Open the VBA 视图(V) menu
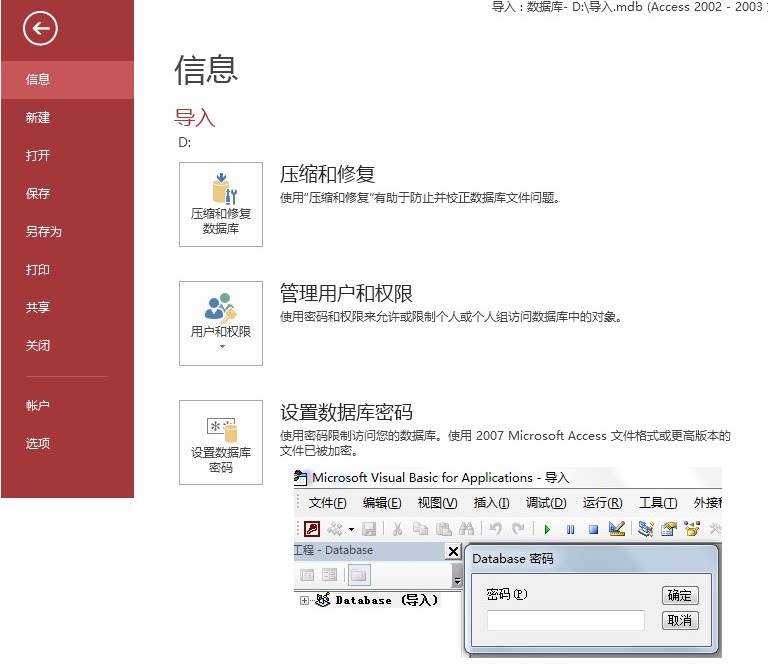 [437, 503]
